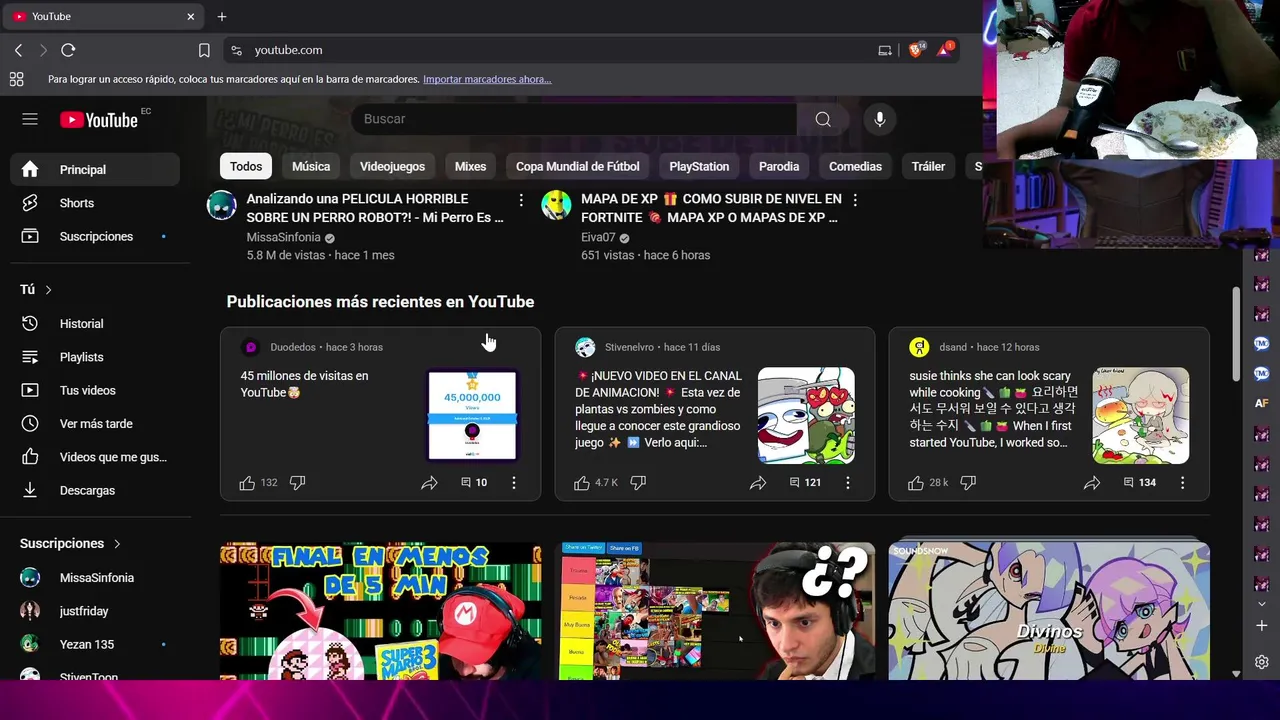Dislike the Stivenelvro post
Screen dimensions: 1280x720
tap(638, 482)
